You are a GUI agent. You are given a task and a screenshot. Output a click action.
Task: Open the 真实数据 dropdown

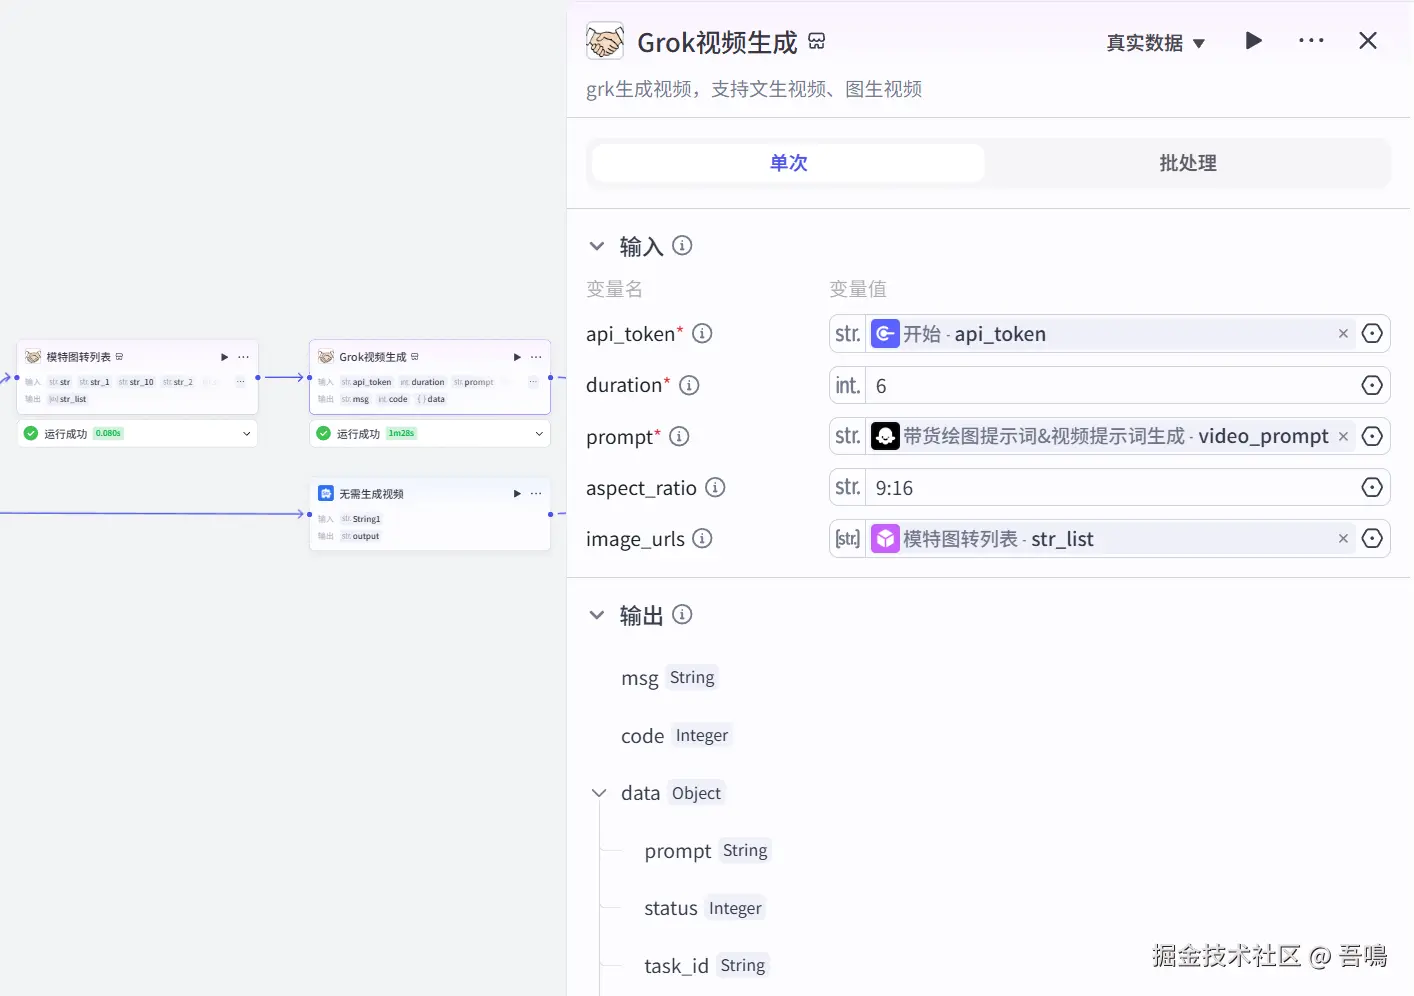1155,43
